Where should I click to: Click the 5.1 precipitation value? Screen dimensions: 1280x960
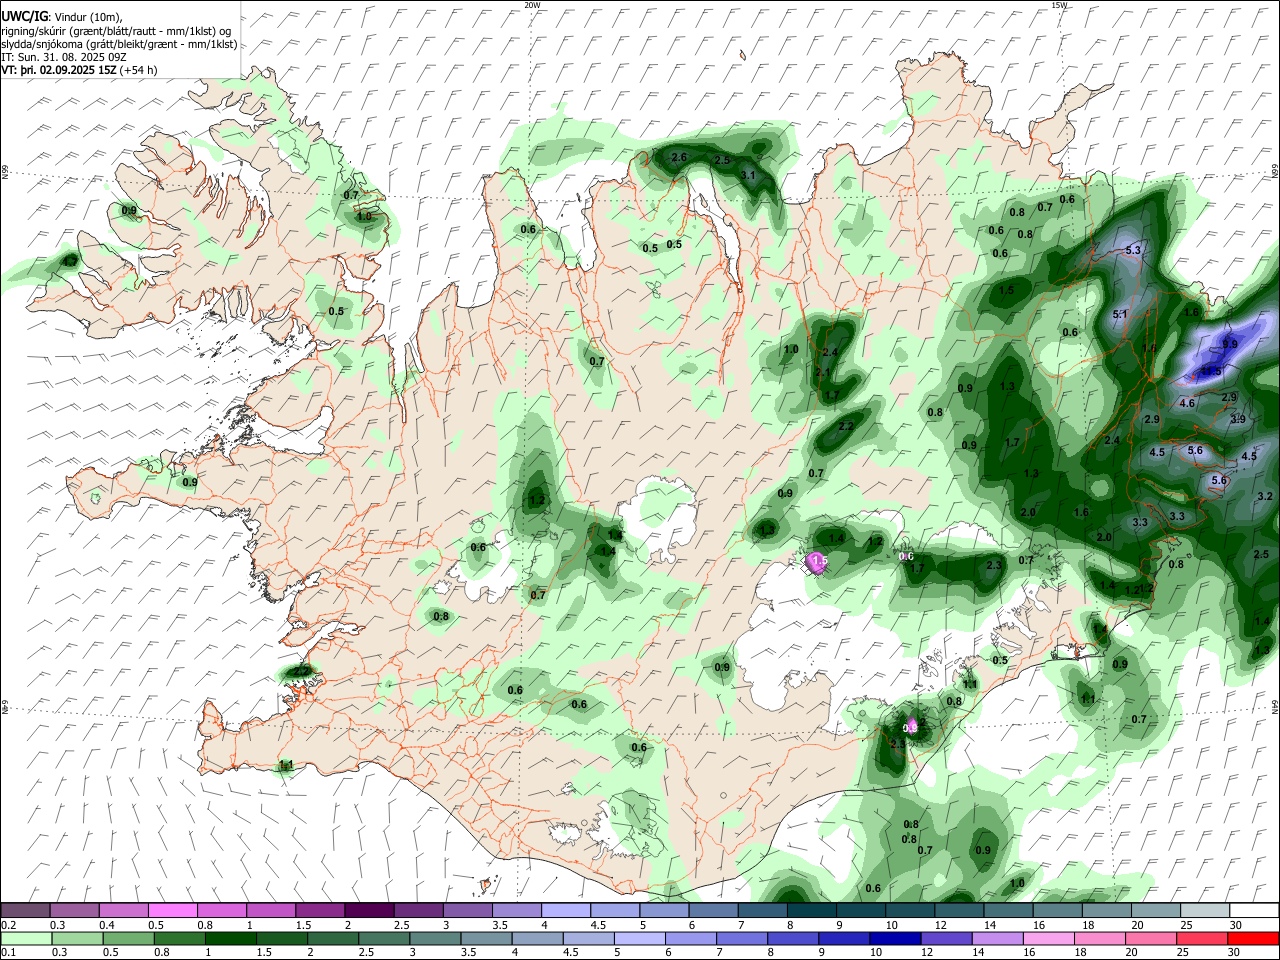(1120, 314)
